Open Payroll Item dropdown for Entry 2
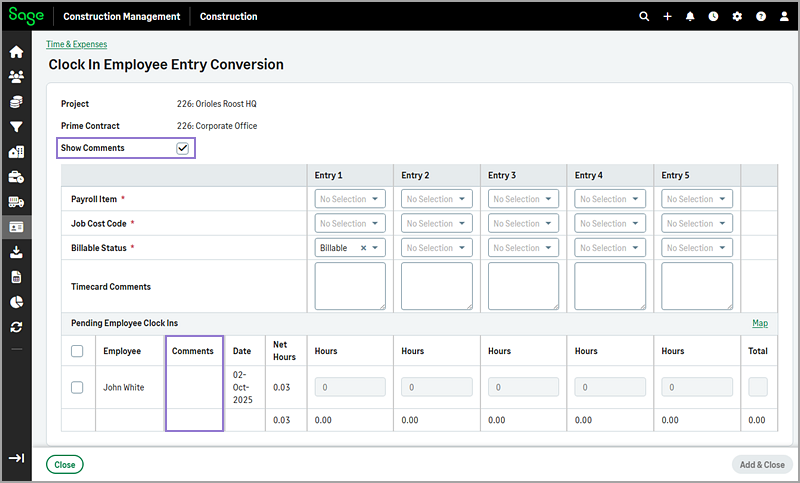Image resolution: width=800 pixels, height=483 pixels. (437, 199)
